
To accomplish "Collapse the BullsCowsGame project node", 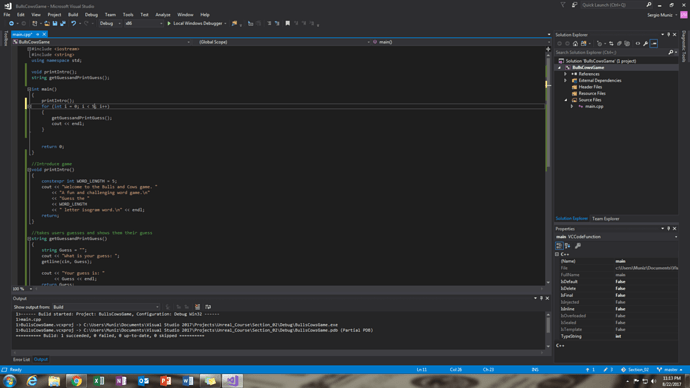I will pos(559,68).
